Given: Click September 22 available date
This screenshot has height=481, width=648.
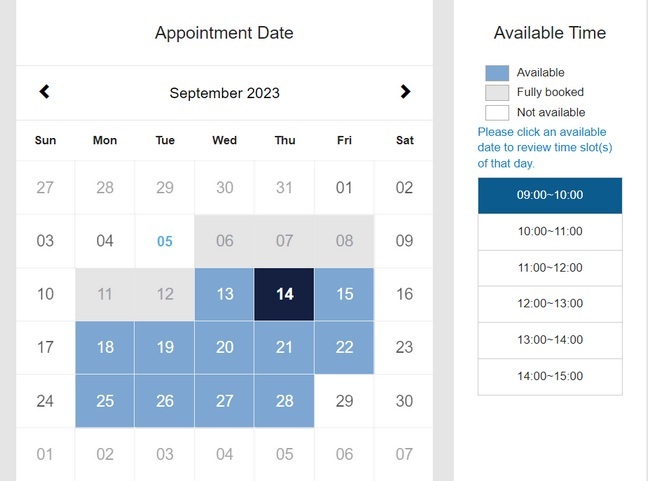Looking at the screenshot, I should [x=345, y=348].
